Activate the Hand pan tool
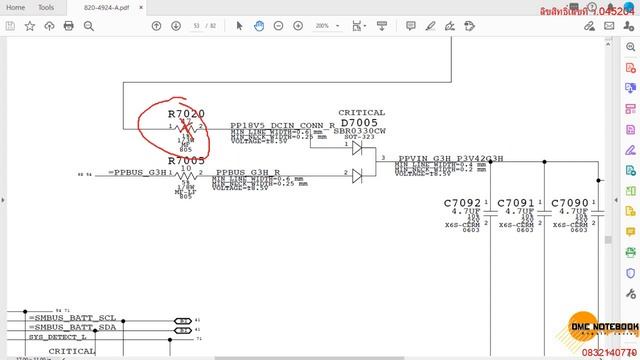This screenshot has width=640, height=360. [259, 26]
